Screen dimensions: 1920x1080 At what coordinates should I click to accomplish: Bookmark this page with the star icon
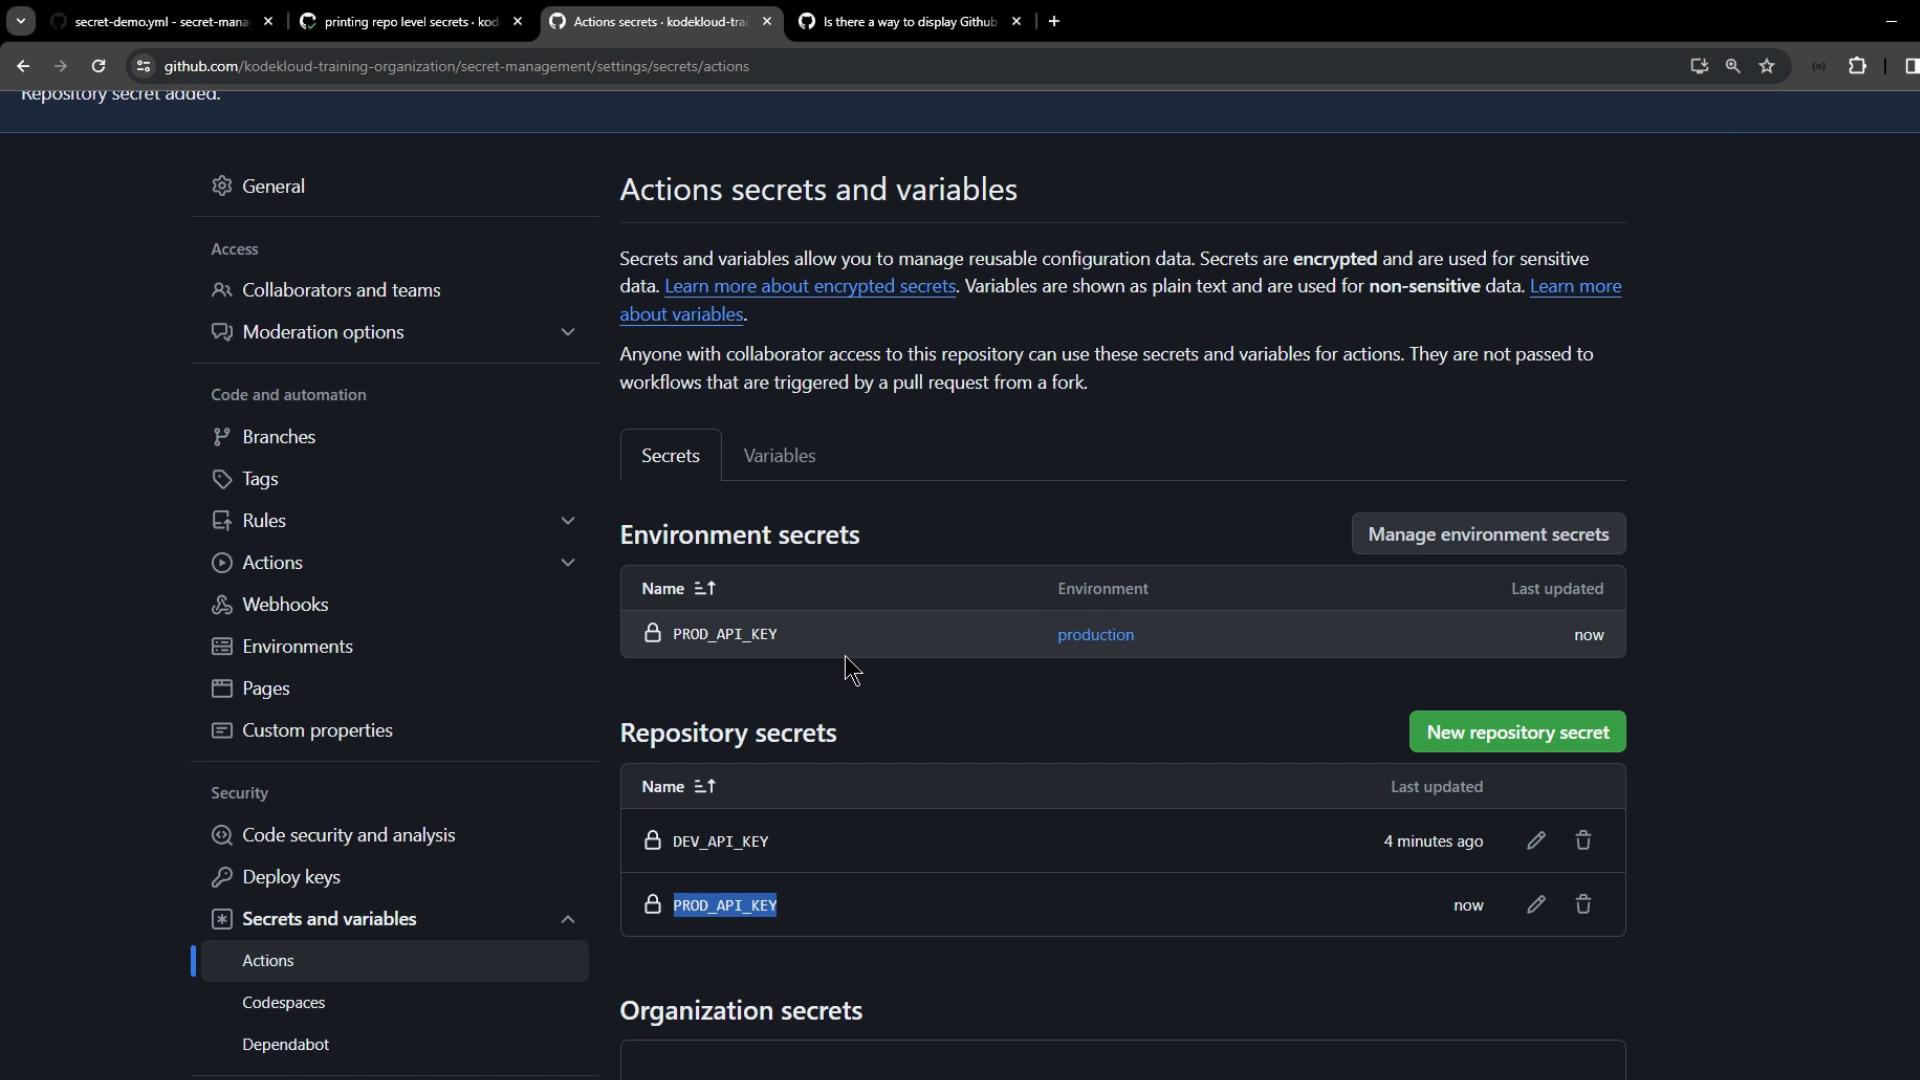coord(1767,66)
